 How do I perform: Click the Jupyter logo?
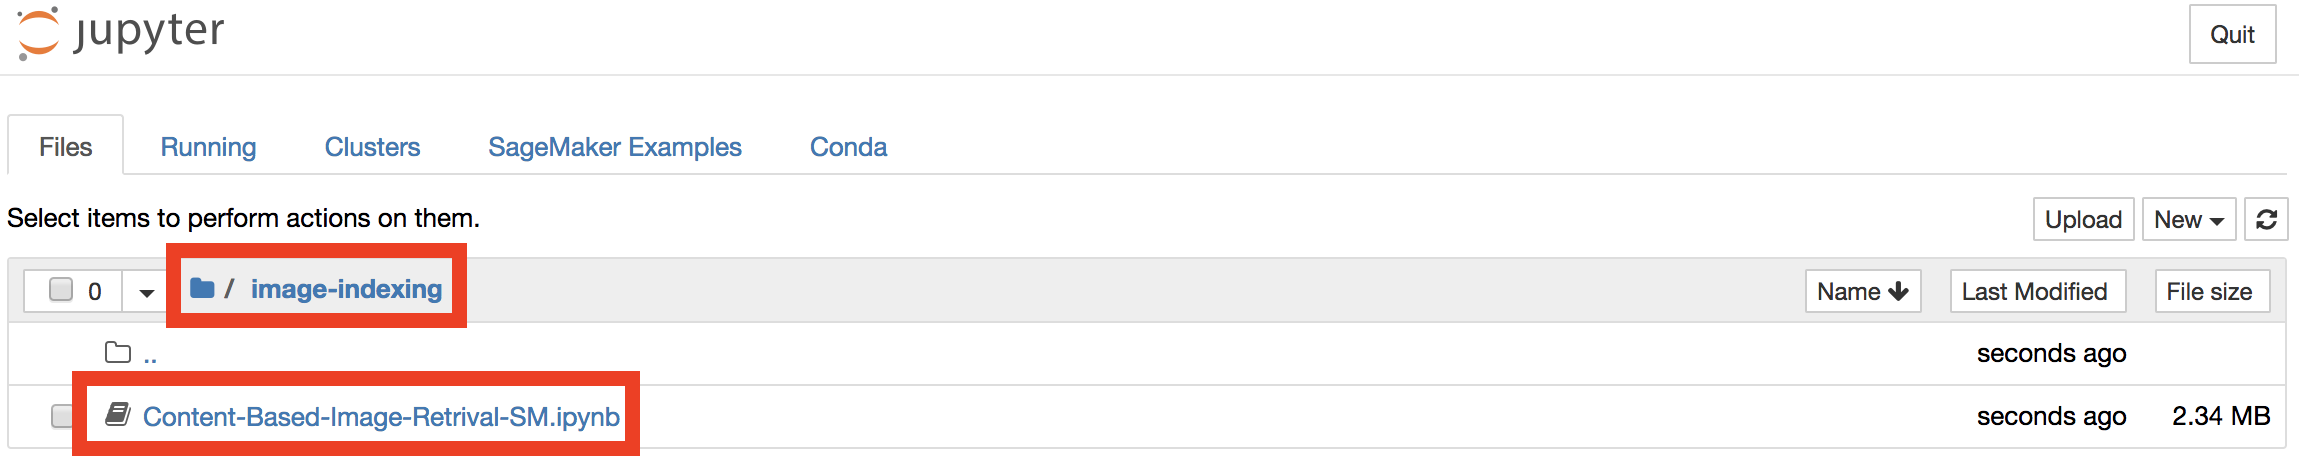point(122,33)
